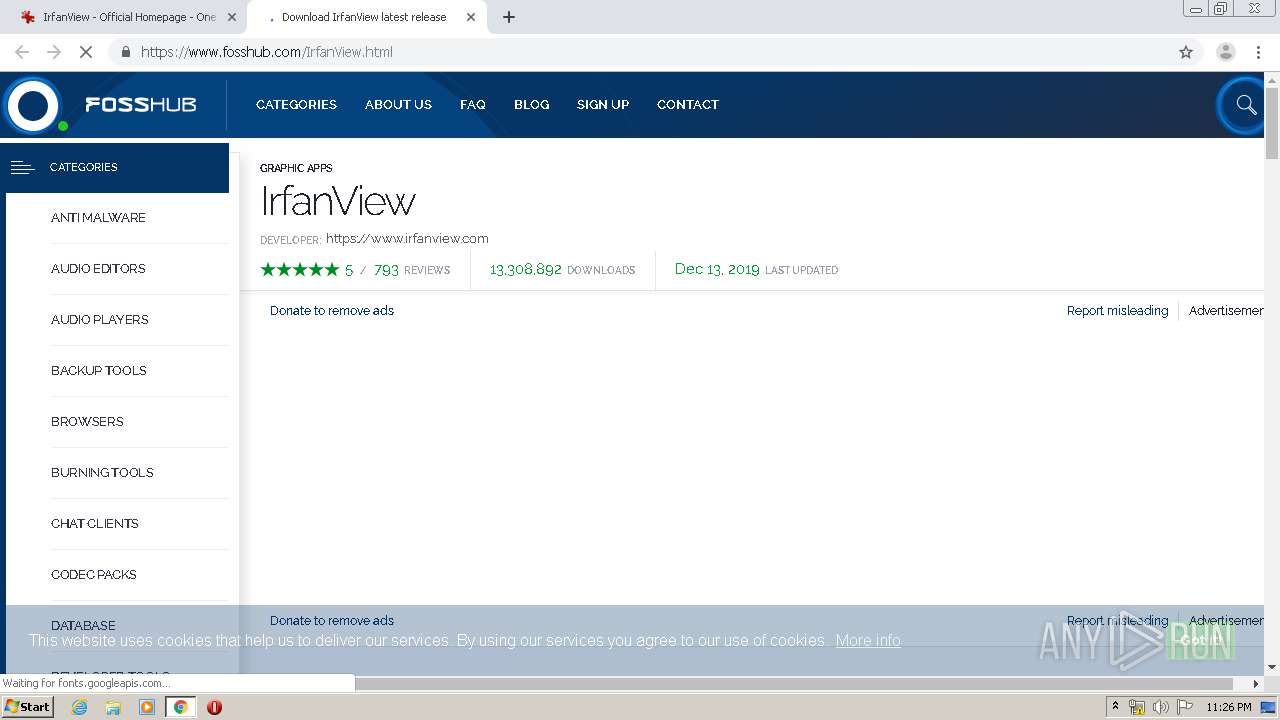Click the horizontal scrollbar right arrow
1280x720 pixels.
click(1256, 684)
